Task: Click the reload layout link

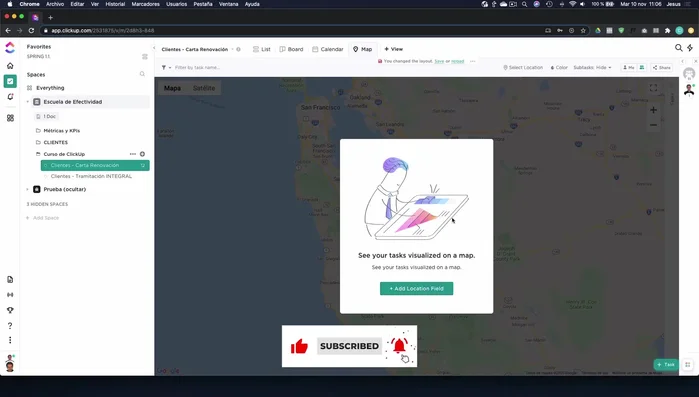Action: coord(457,61)
